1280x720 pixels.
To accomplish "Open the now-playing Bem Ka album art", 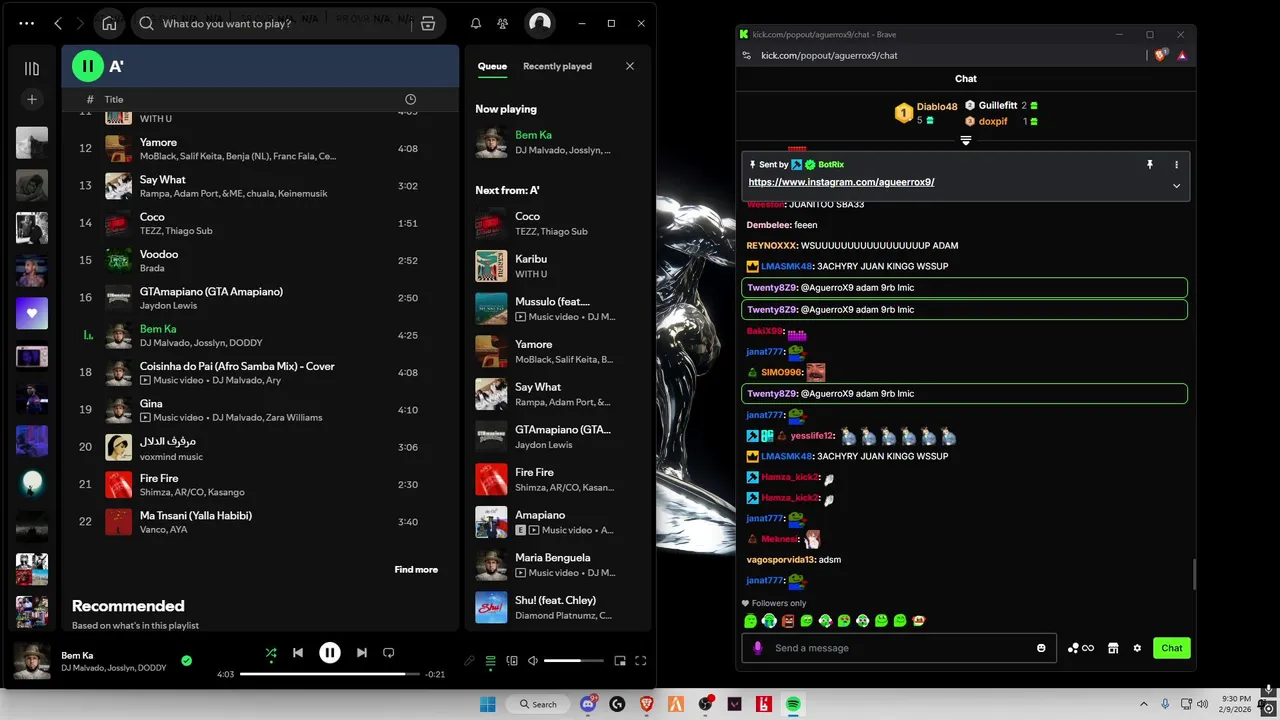I will coord(32,661).
